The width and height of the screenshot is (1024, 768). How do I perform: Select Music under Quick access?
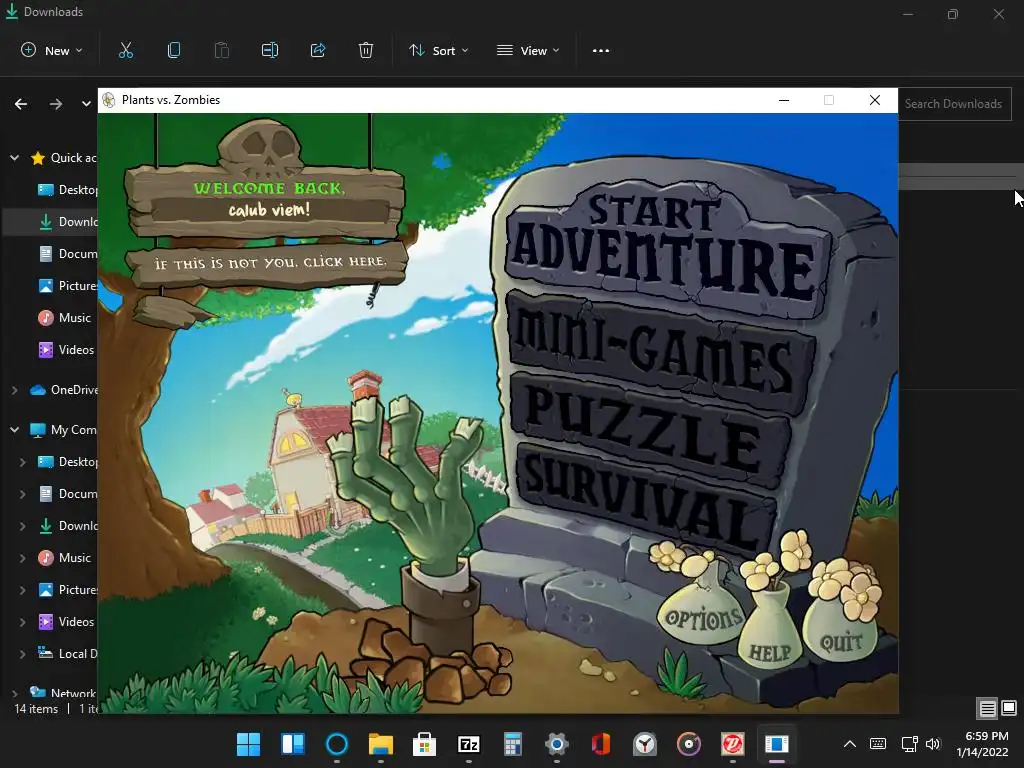coord(65,317)
